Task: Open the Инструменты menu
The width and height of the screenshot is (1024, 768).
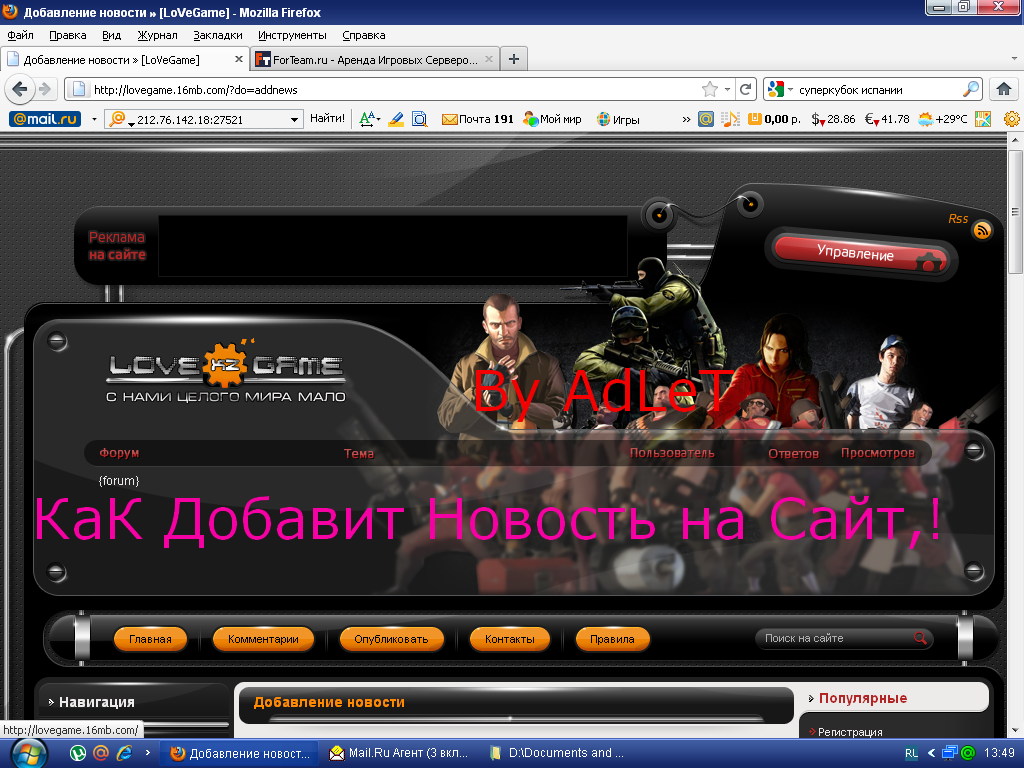Action: [292, 35]
